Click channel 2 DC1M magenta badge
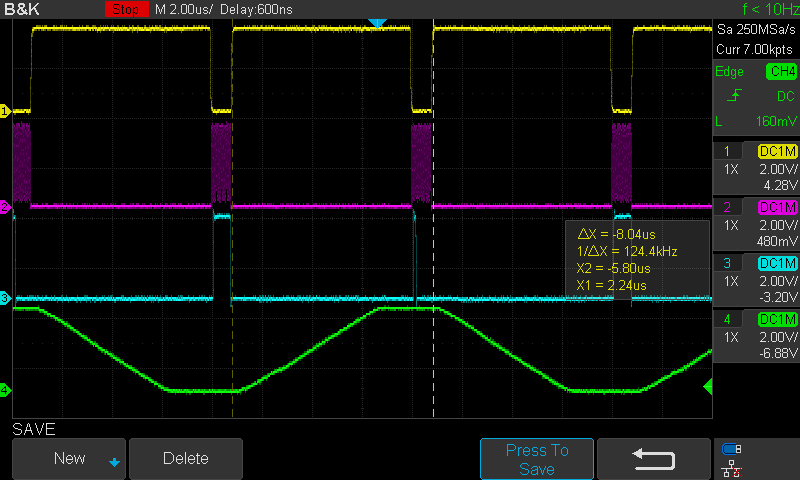800x480 pixels. tap(778, 208)
